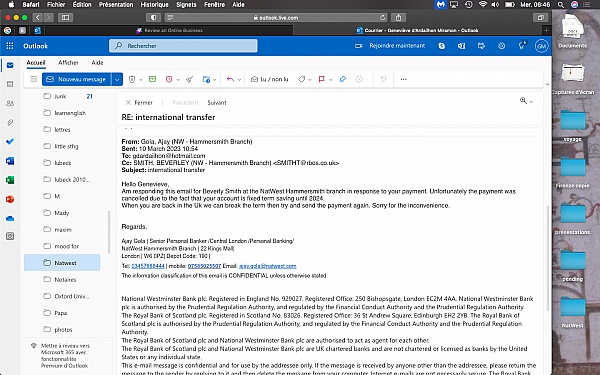600x375 pixels.
Task: Open the account avatar menu
Action: pyautogui.click(x=541, y=46)
